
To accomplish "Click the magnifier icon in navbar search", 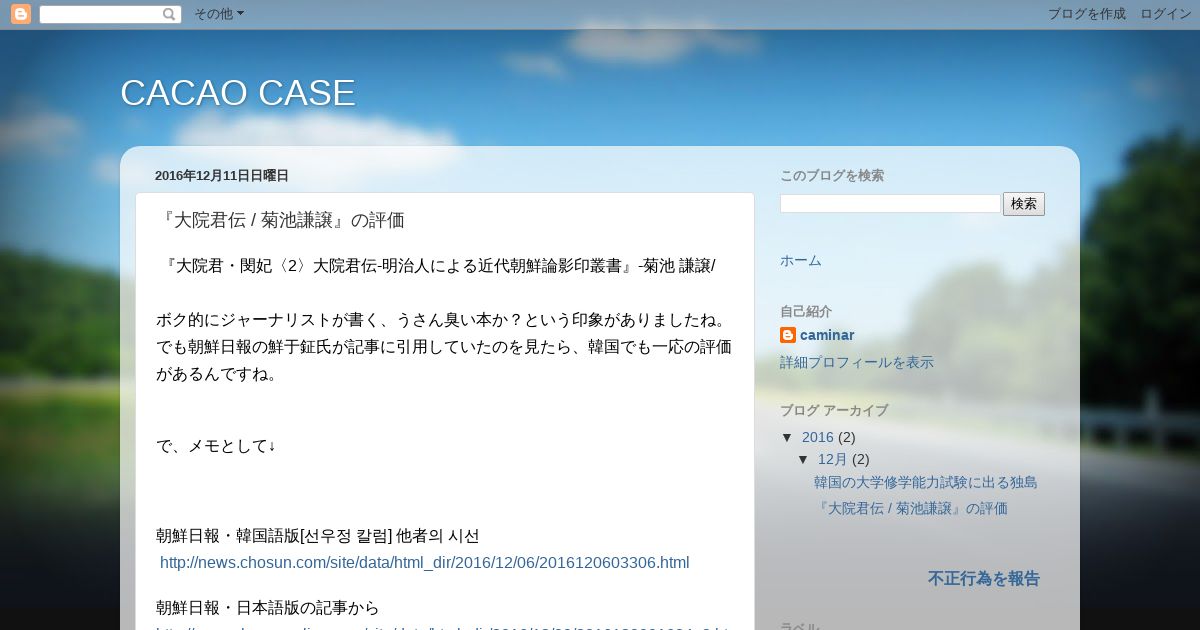I will (x=169, y=14).
